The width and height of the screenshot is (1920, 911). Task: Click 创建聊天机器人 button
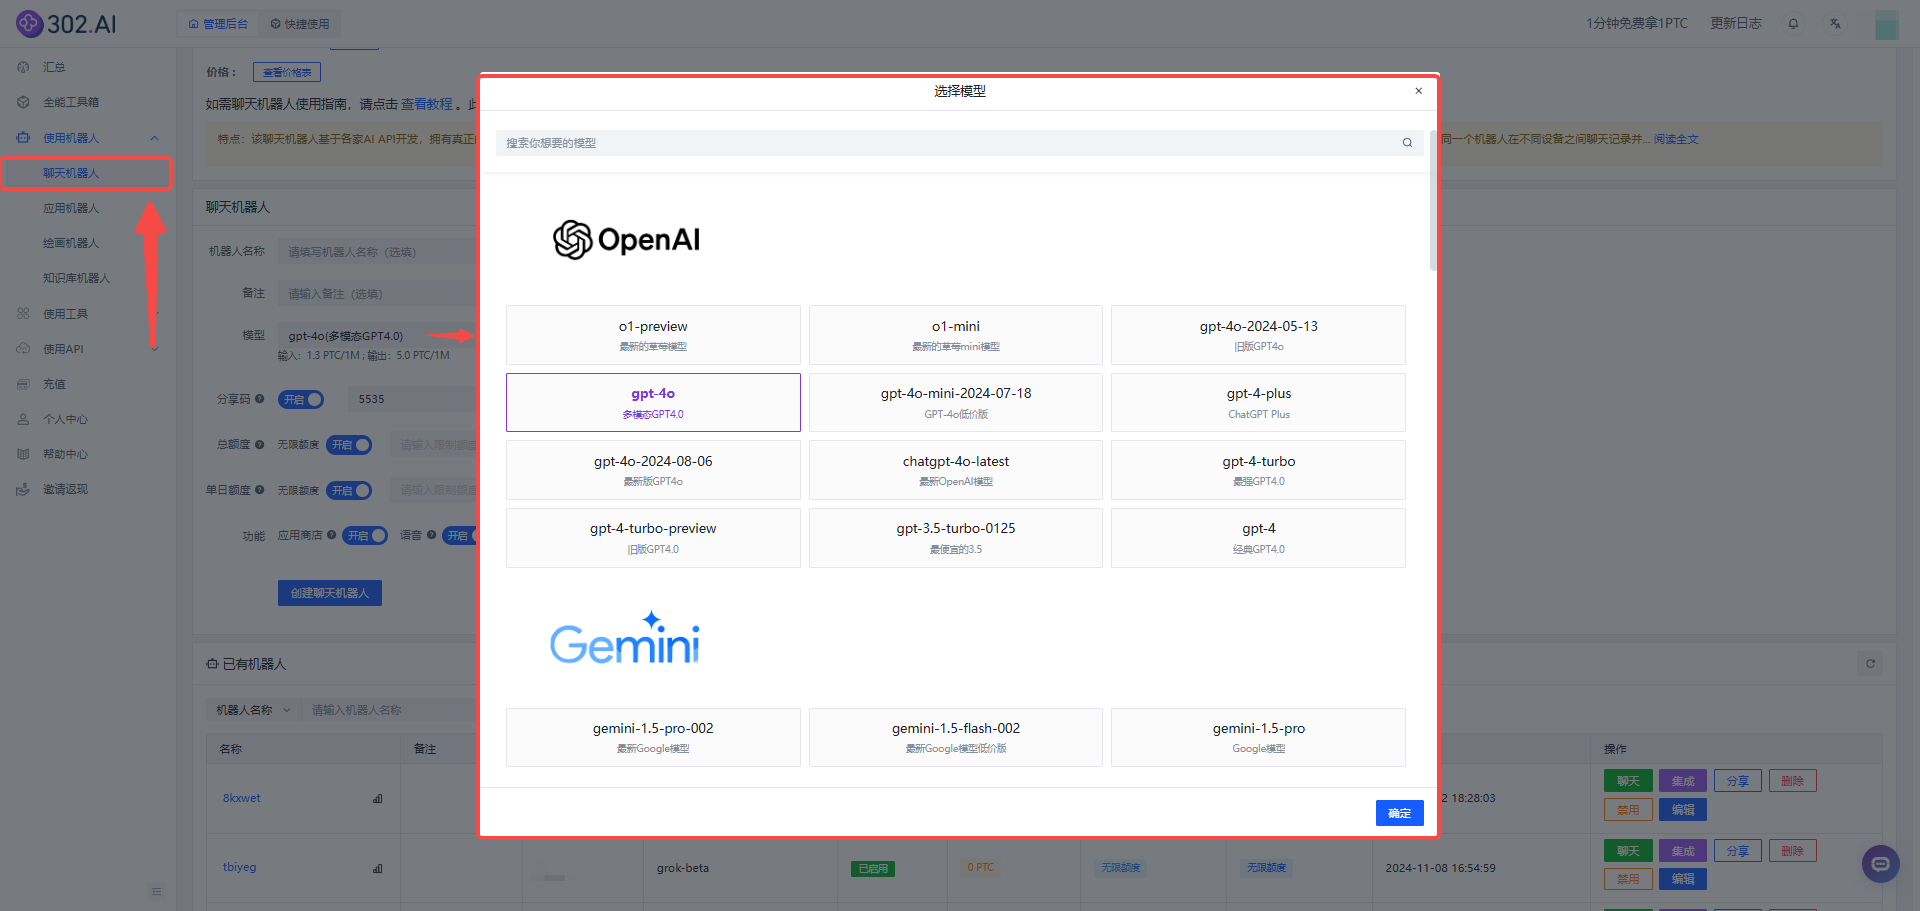point(330,593)
